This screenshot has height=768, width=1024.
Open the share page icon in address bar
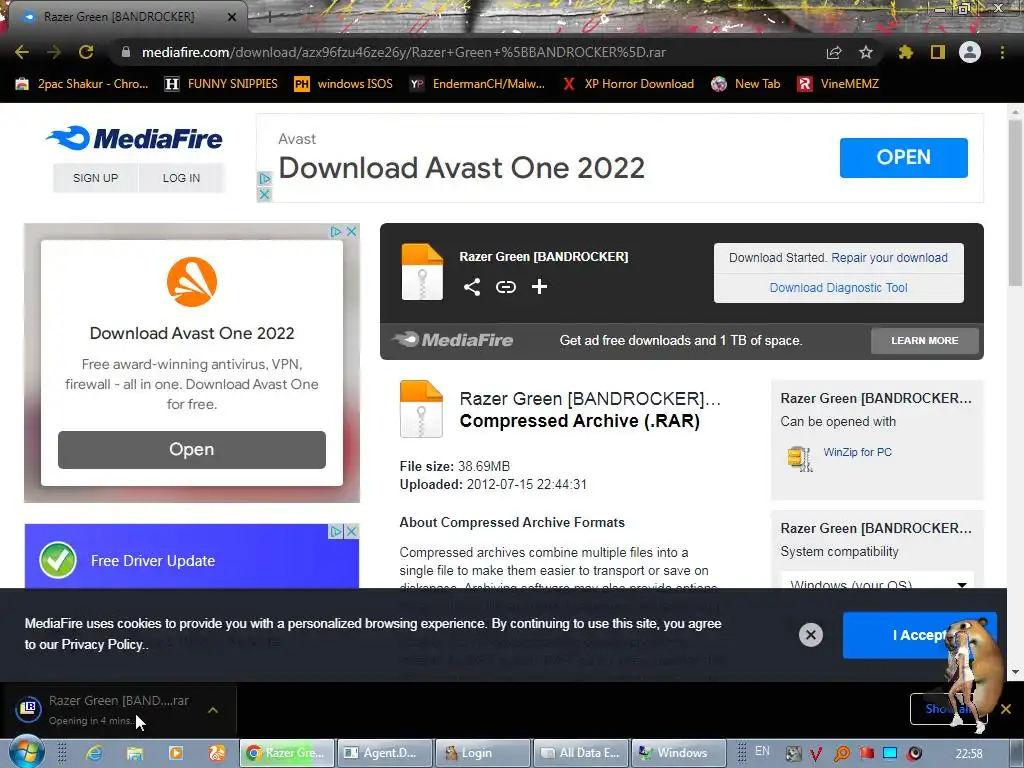point(834,52)
